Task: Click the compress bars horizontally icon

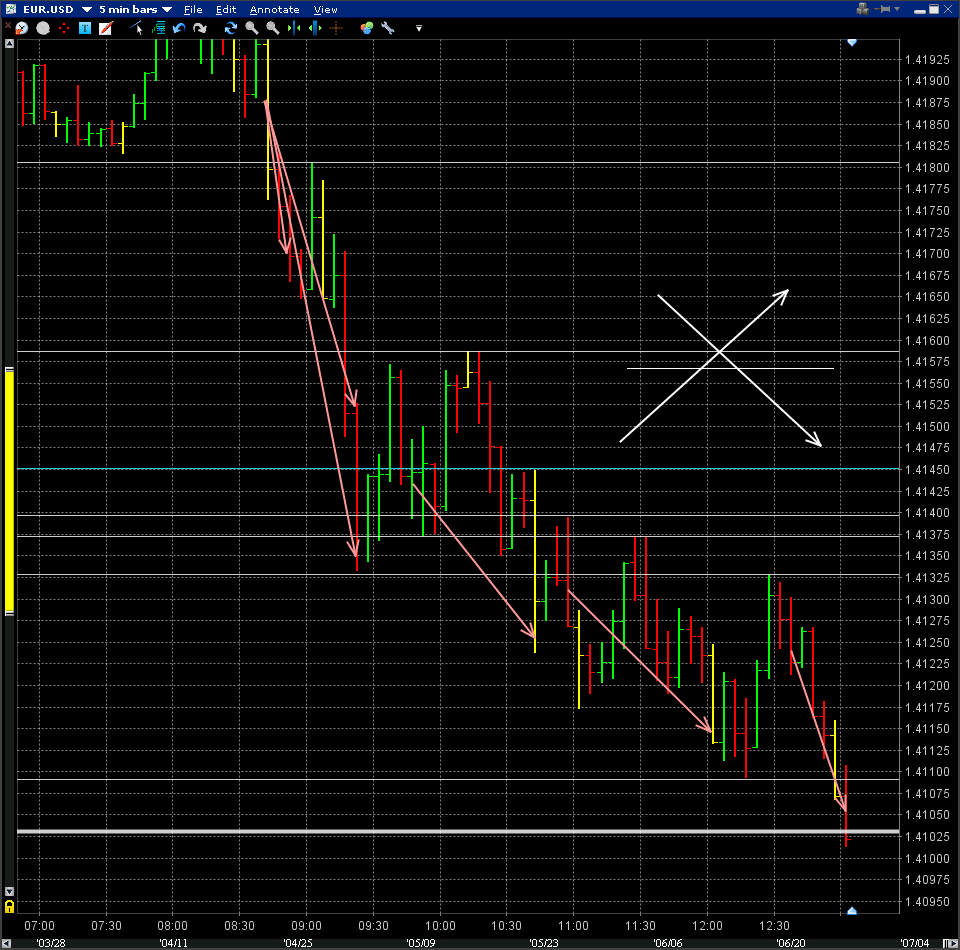Action: 294,28
